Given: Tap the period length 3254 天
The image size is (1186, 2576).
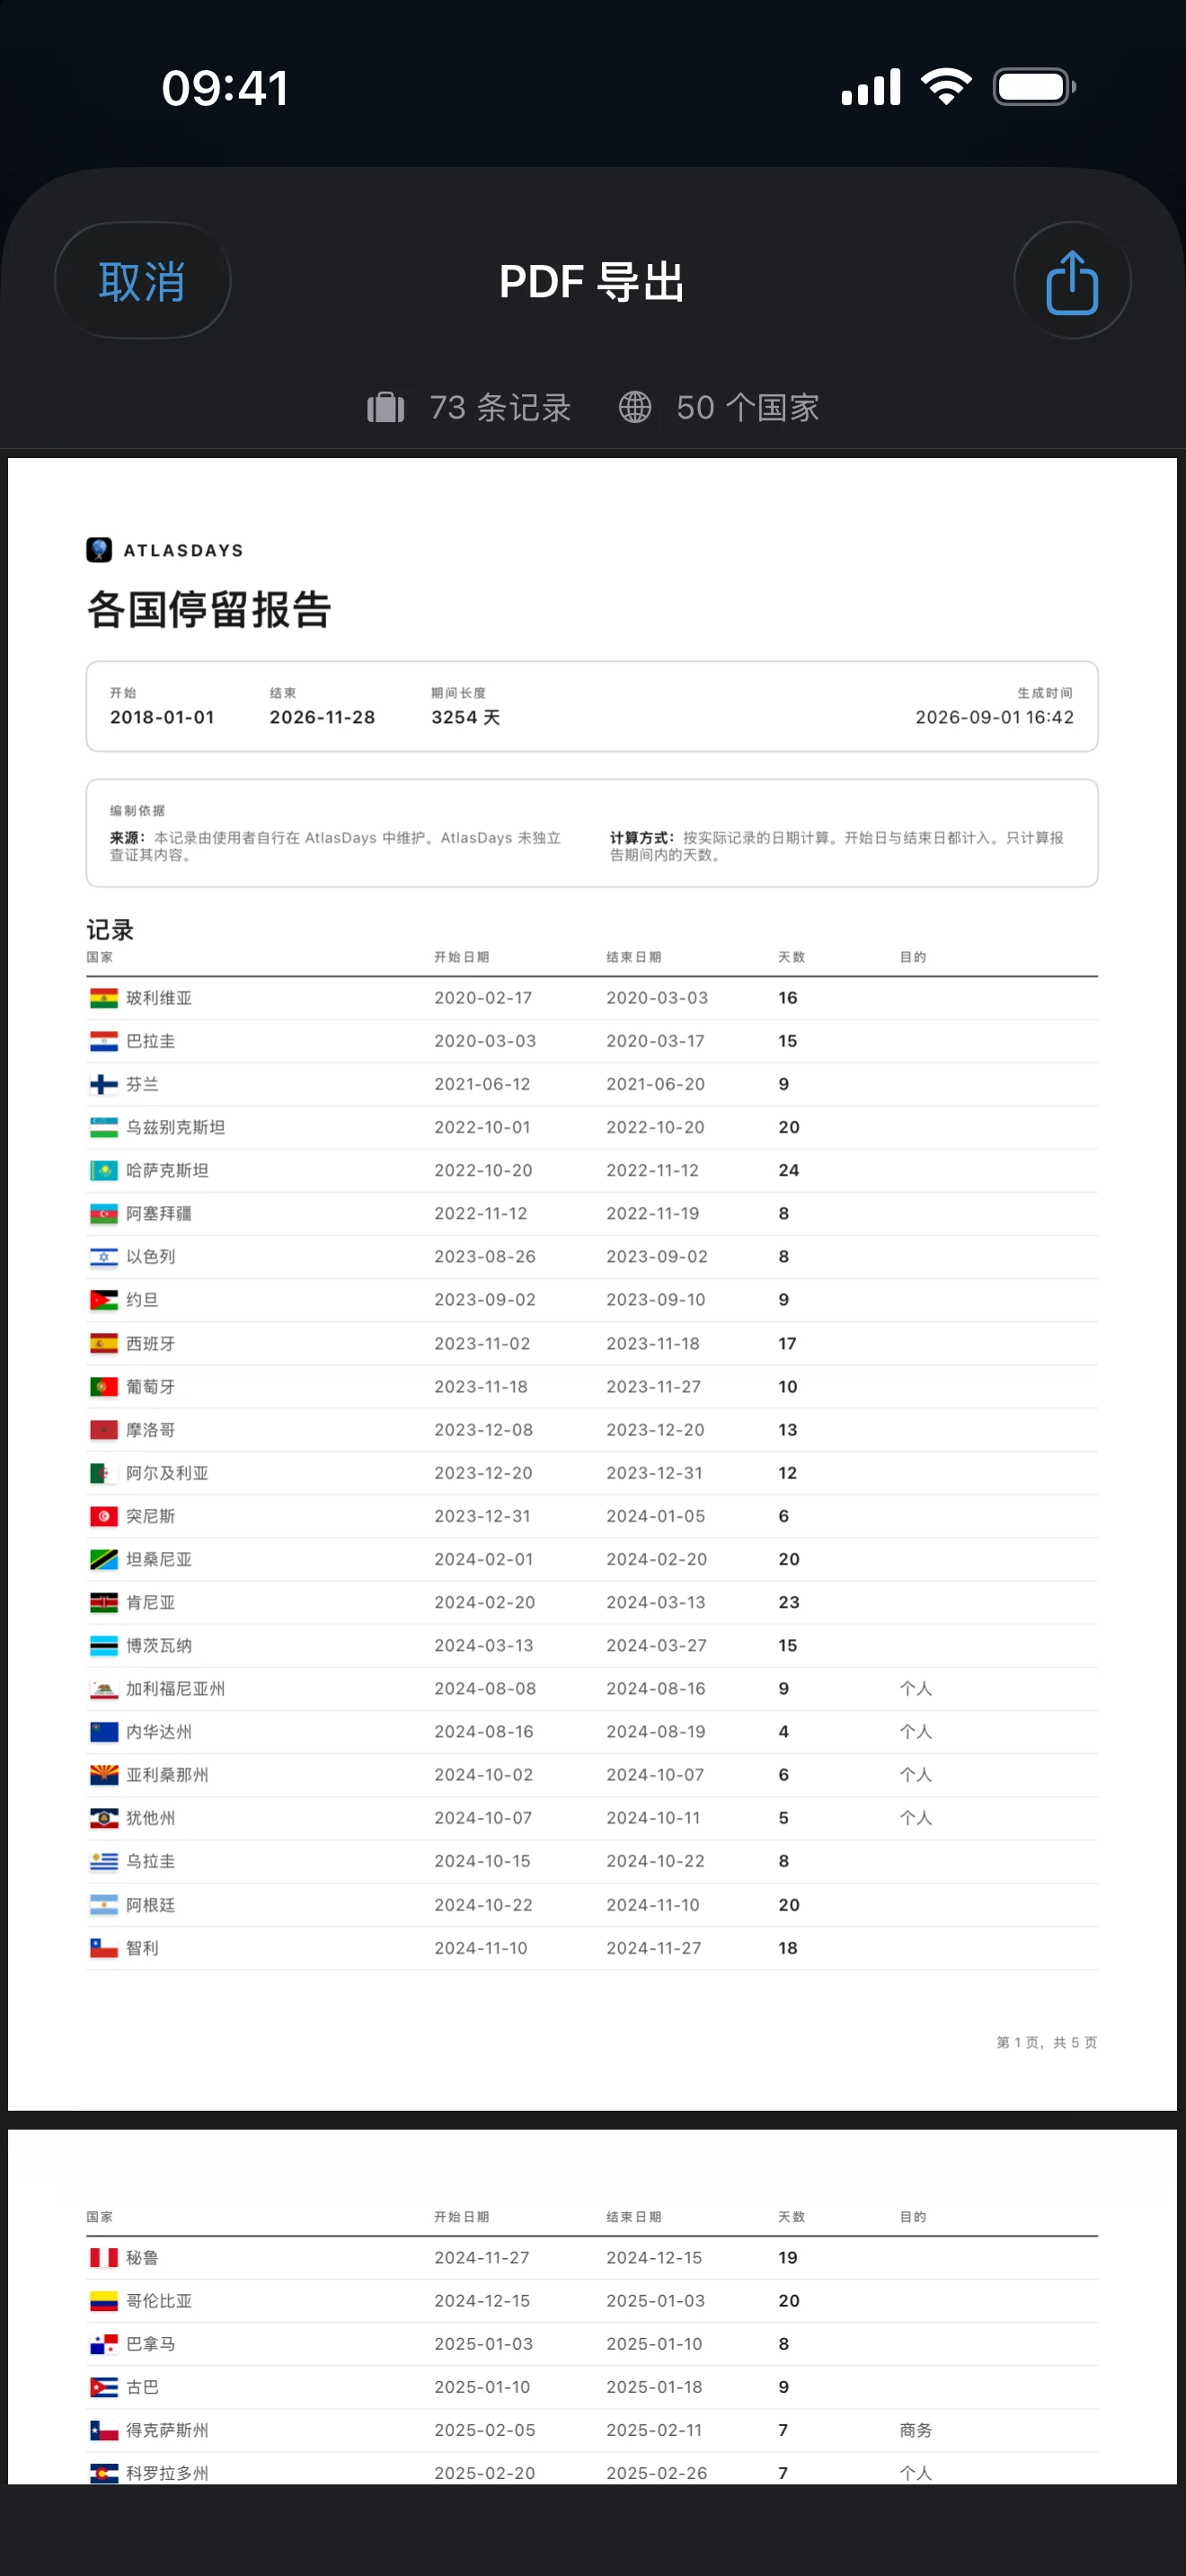Looking at the screenshot, I should 466,717.
